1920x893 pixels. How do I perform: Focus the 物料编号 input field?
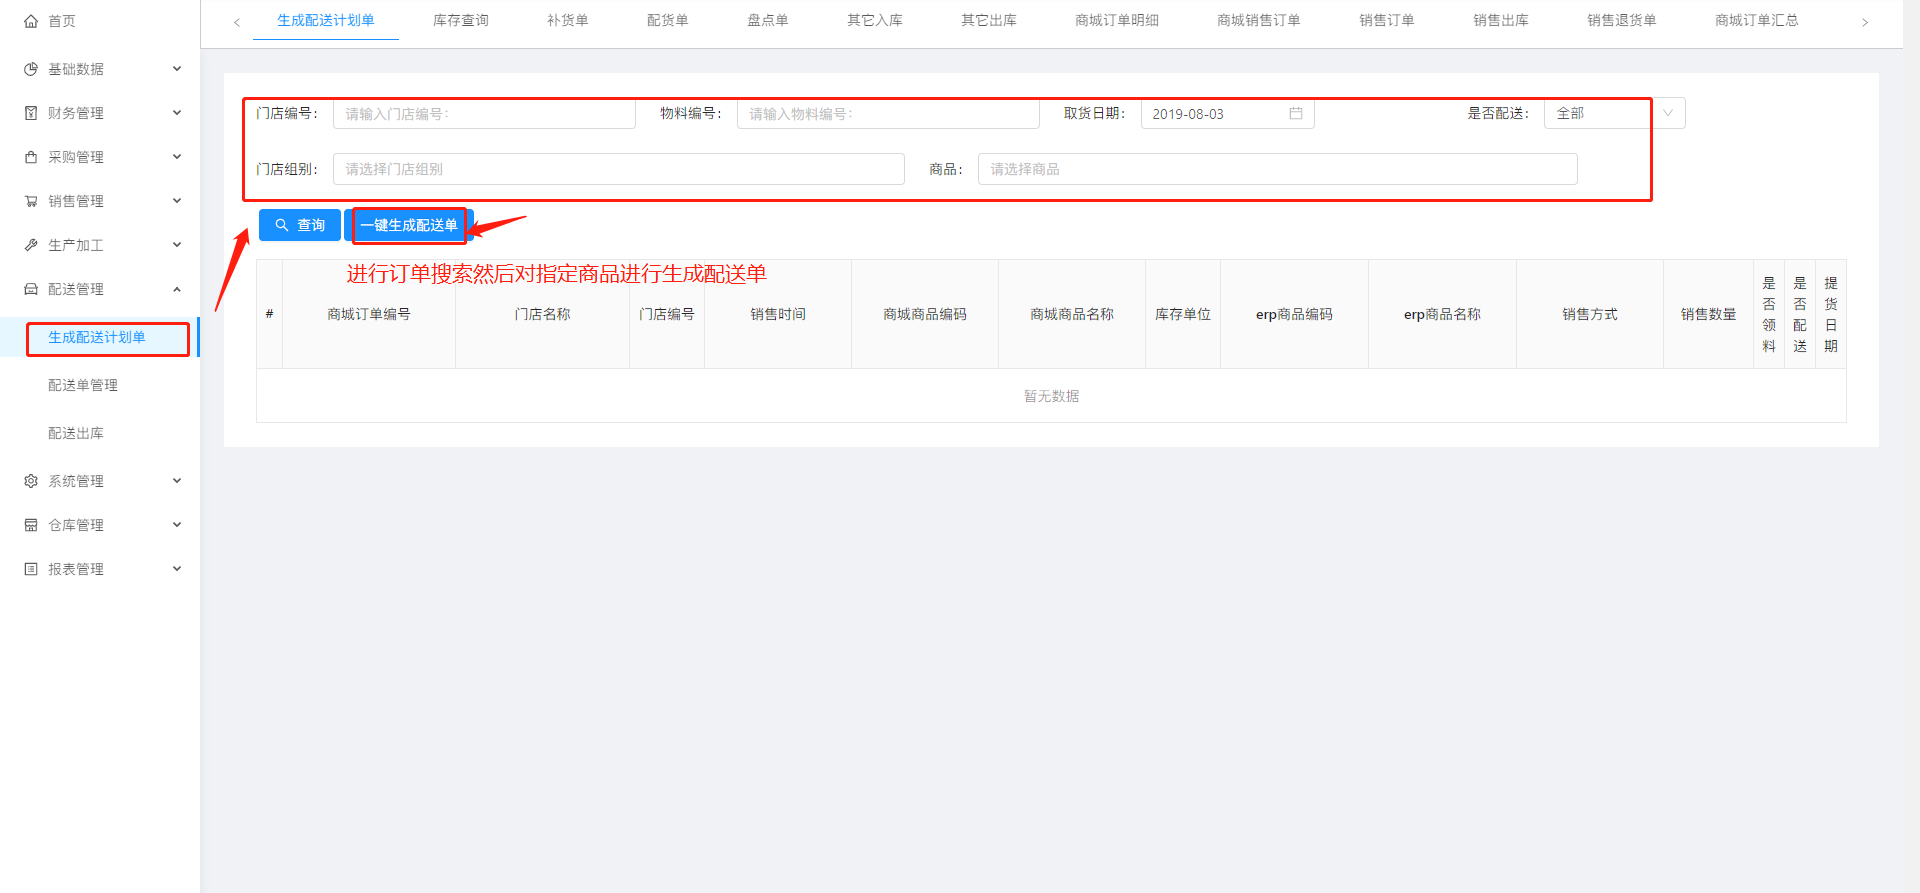coord(888,114)
